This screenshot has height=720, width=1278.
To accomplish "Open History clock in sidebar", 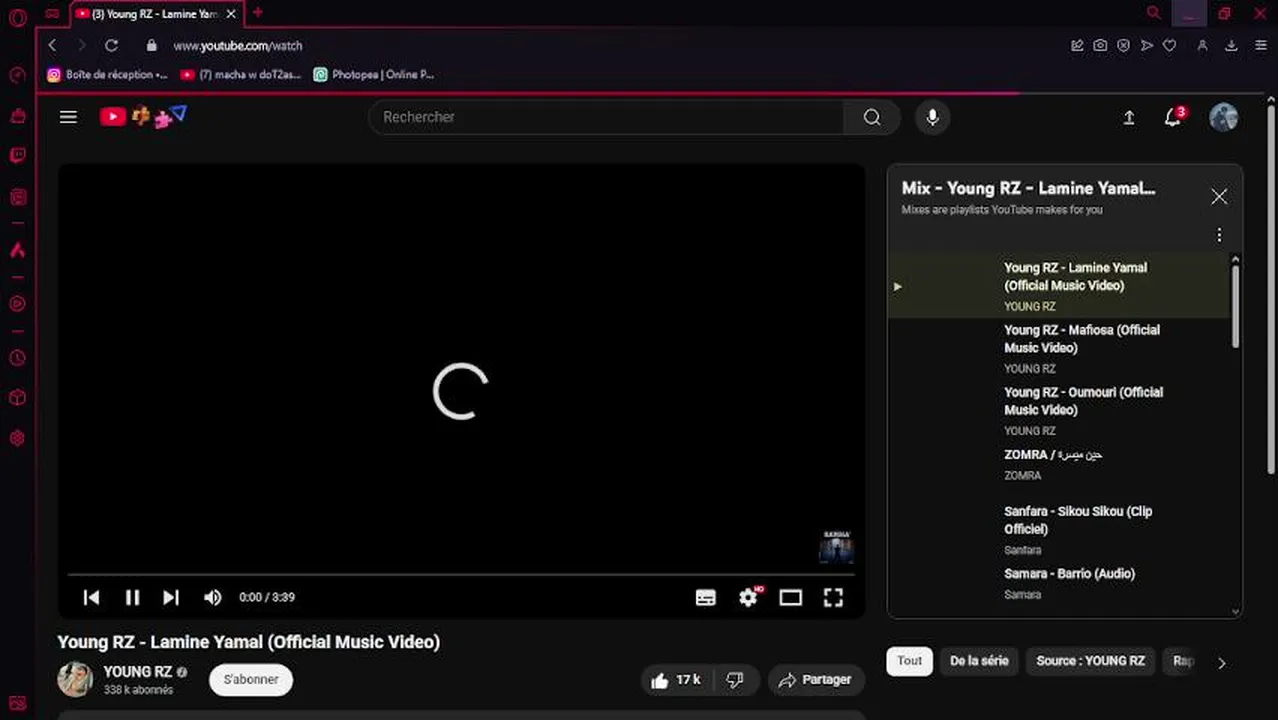I will 17,358.
